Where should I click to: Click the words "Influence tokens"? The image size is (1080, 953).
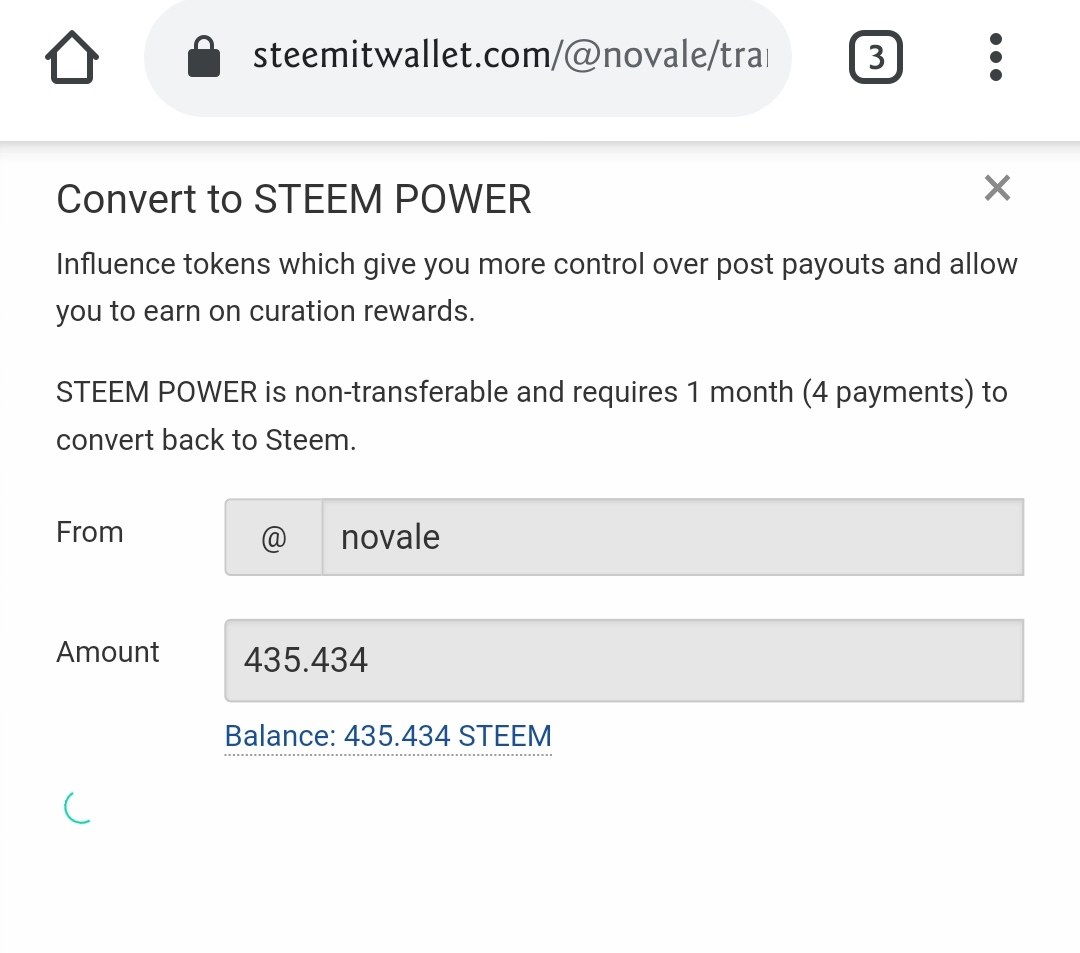[163, 264]
